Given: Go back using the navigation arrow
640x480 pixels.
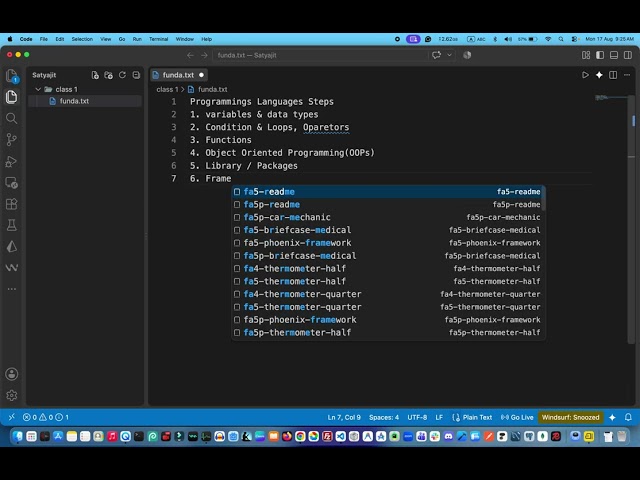Looking at the screenshot, I should [190, 55].
